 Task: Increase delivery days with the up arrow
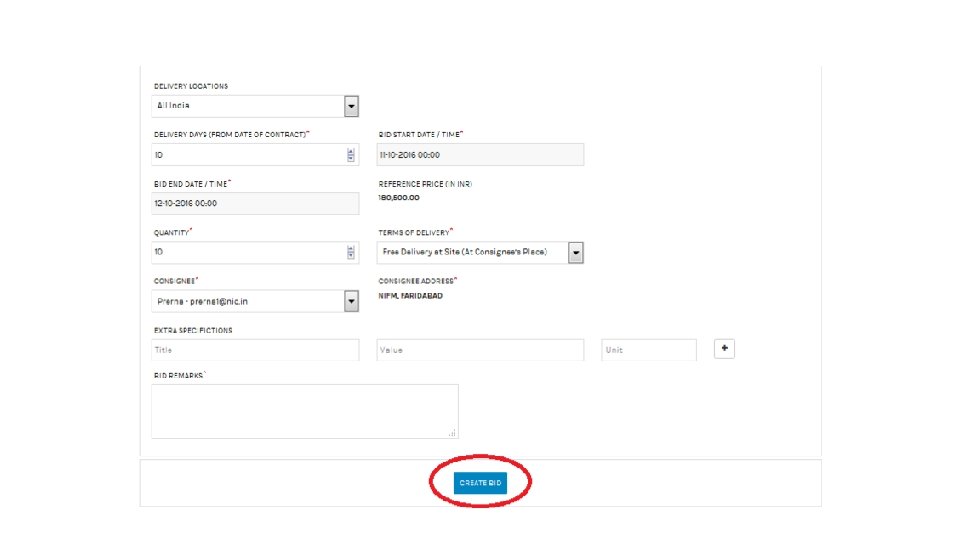[x=351, y=151]
